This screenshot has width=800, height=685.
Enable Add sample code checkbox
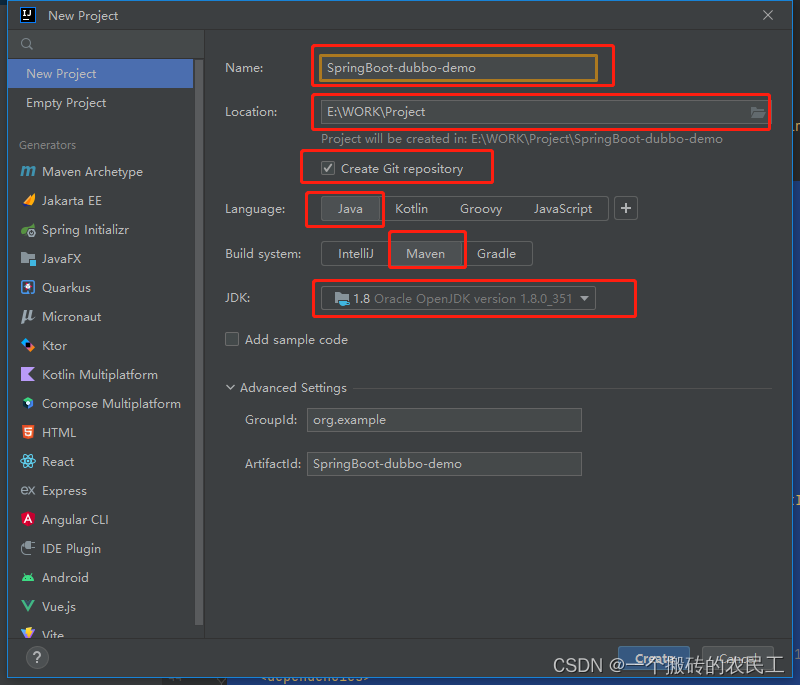pyautogui.click(x=232, y=339)
